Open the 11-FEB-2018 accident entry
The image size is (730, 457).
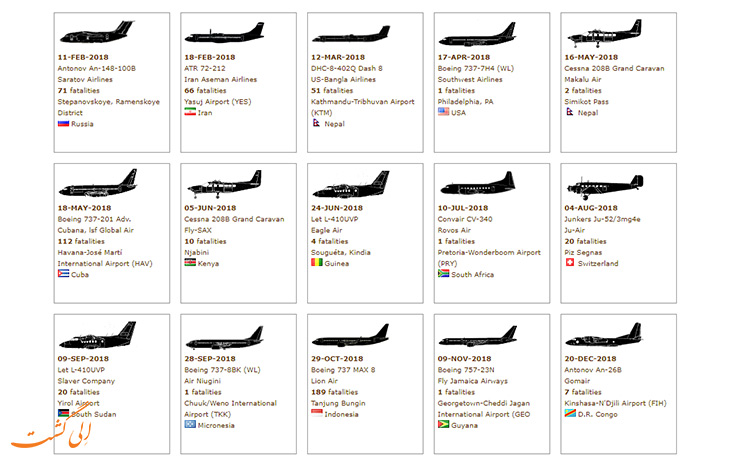point(83,57)
